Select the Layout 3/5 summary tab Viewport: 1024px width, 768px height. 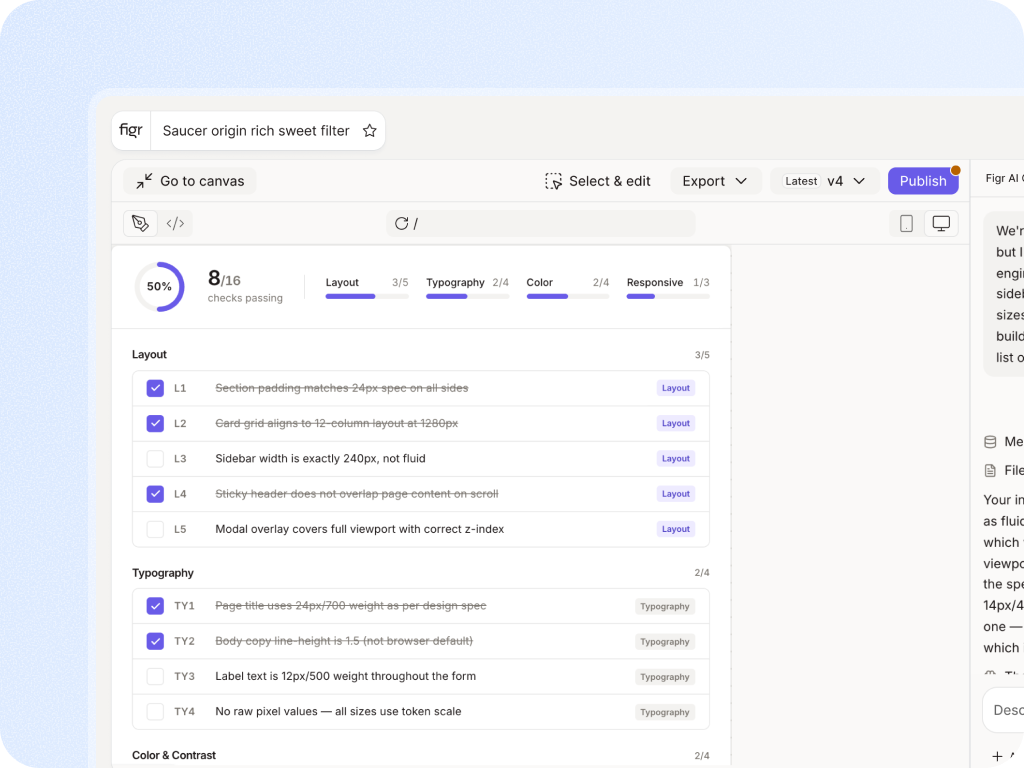pyautogui.click(x=367, y=287)
